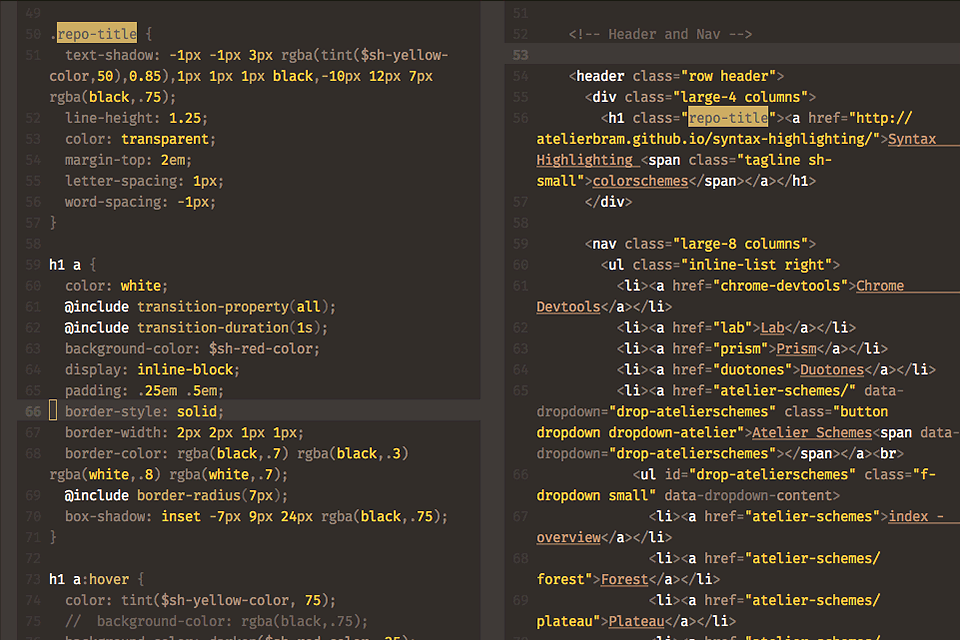Click the 'margin-top: 2em;' line

click(129, 160)
